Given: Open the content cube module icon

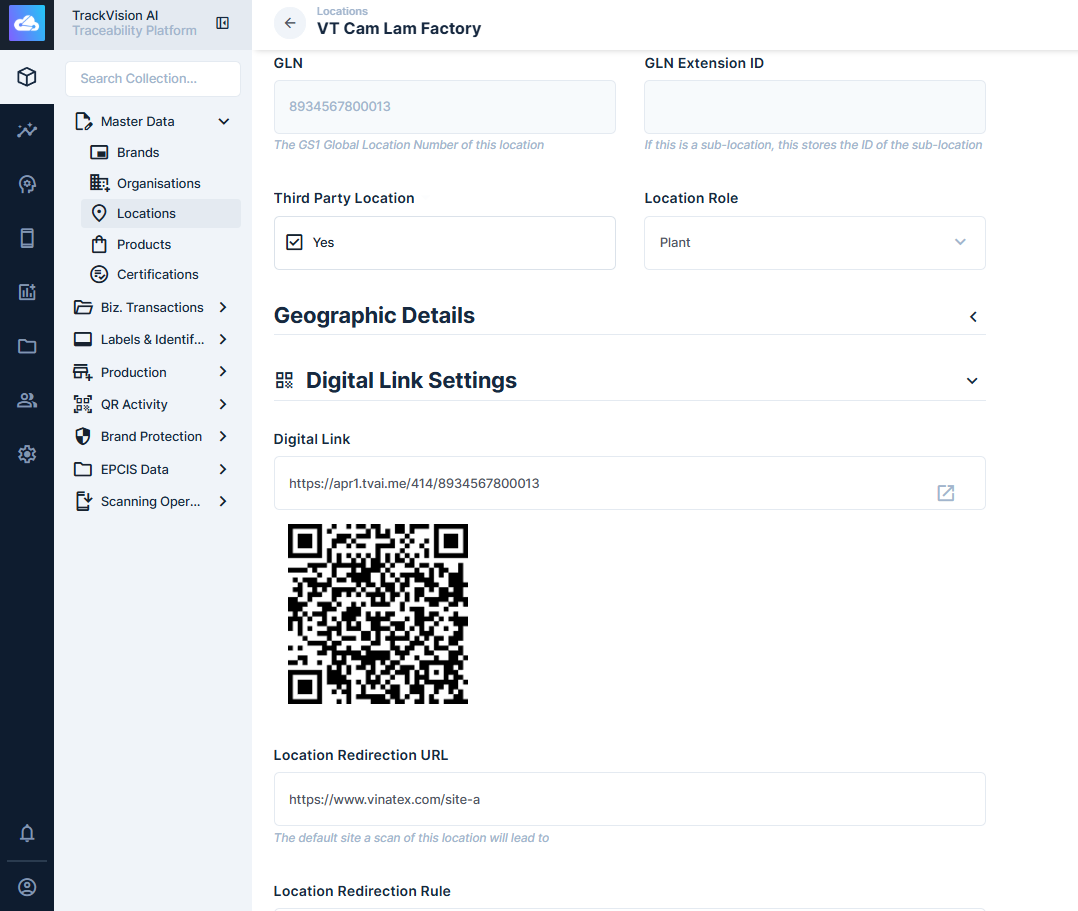Looking at the screenshot, I should coord(27,76).
